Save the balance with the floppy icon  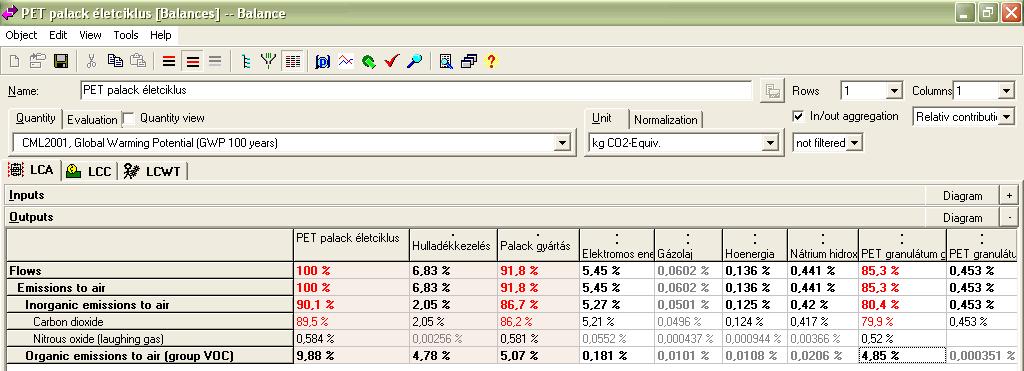(x=61, y=61)
